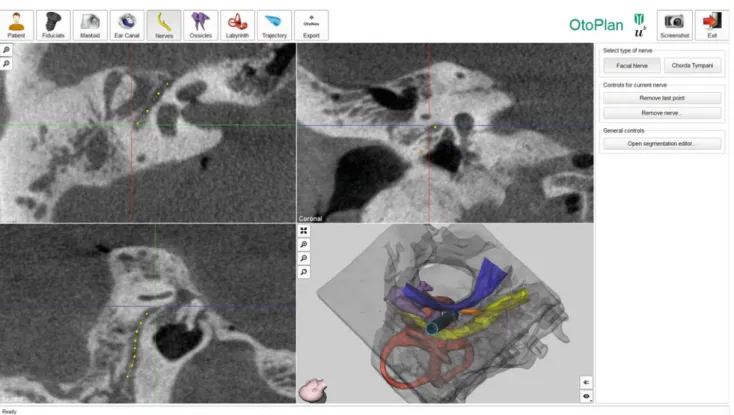Click the Remove last point button

(662, 98)
